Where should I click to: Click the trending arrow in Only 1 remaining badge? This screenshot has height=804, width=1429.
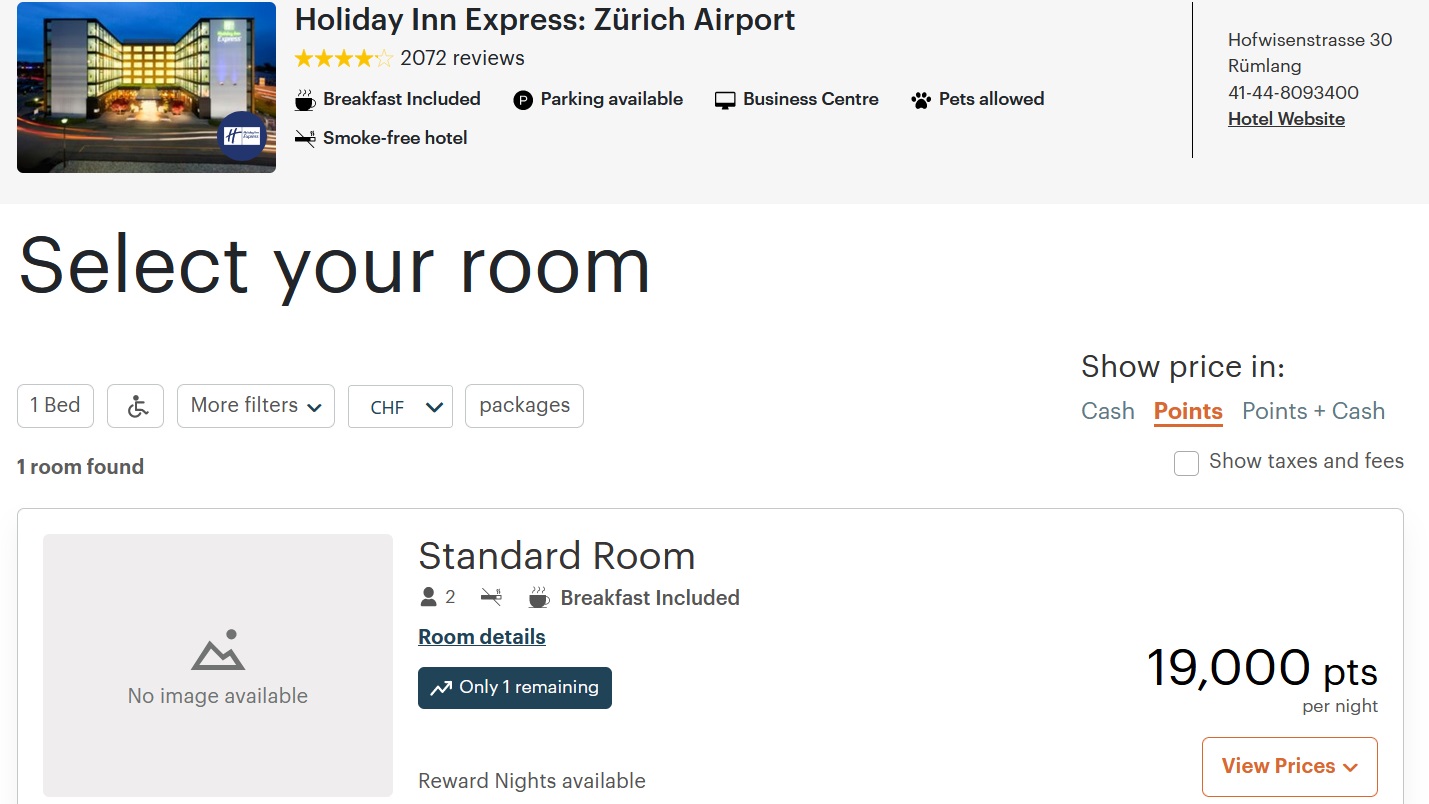point(441,688)
